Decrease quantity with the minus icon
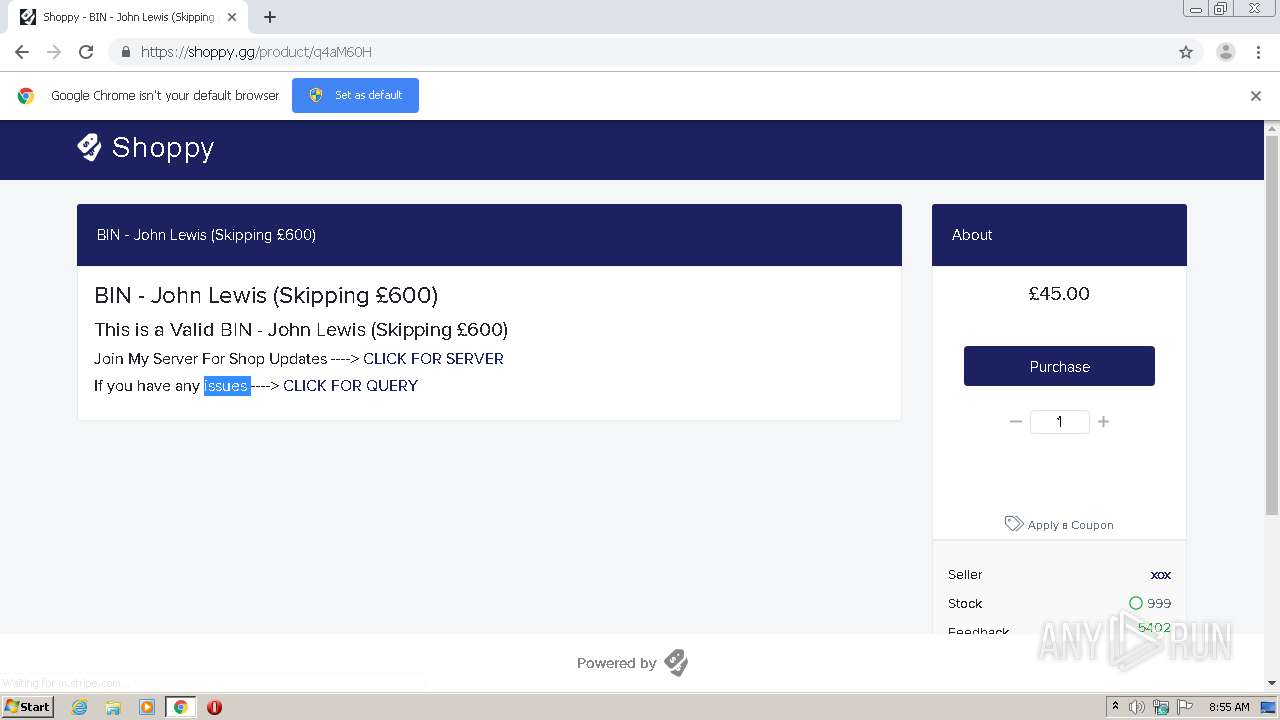1280x720 pixels. tap(1016, 422)
